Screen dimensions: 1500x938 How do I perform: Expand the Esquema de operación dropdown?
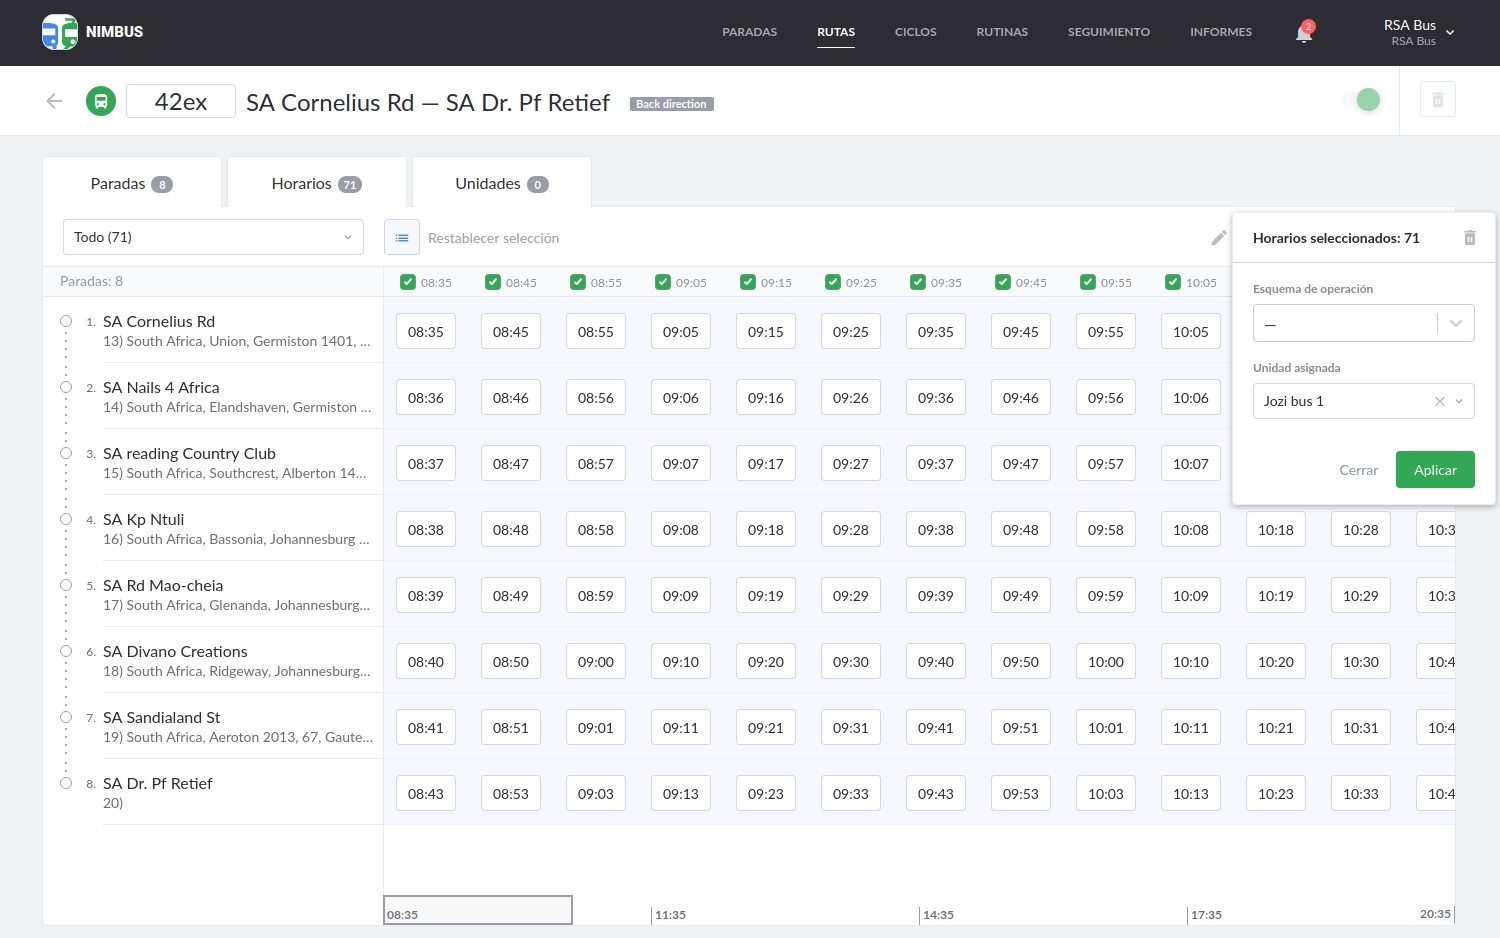(1363, 323)
